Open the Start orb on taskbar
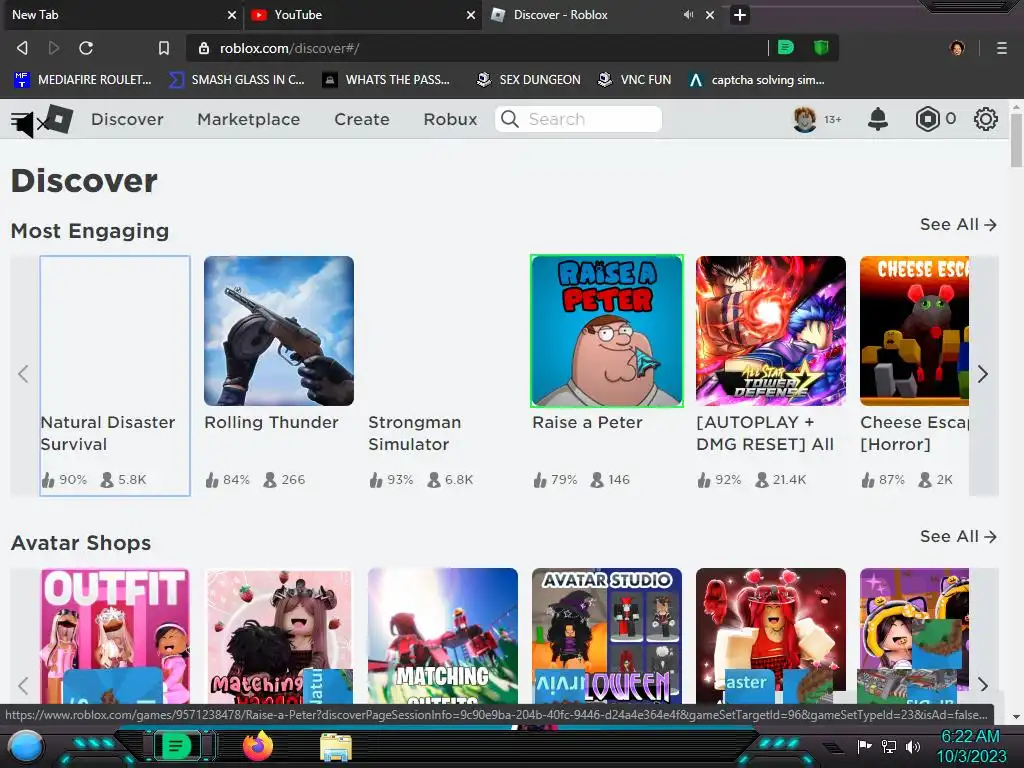This screenshot has height=768, width=1024. pyautogui.click(x=25, y=746)
